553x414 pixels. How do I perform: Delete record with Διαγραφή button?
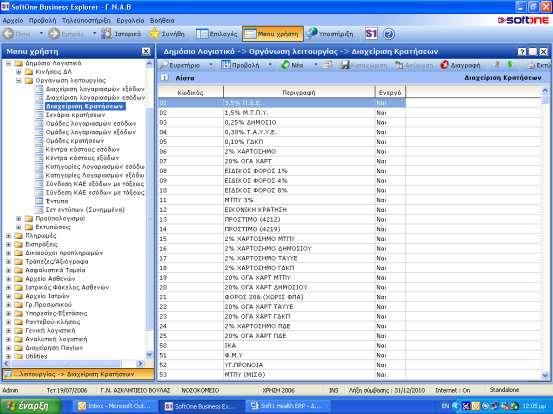click(460, 65)
